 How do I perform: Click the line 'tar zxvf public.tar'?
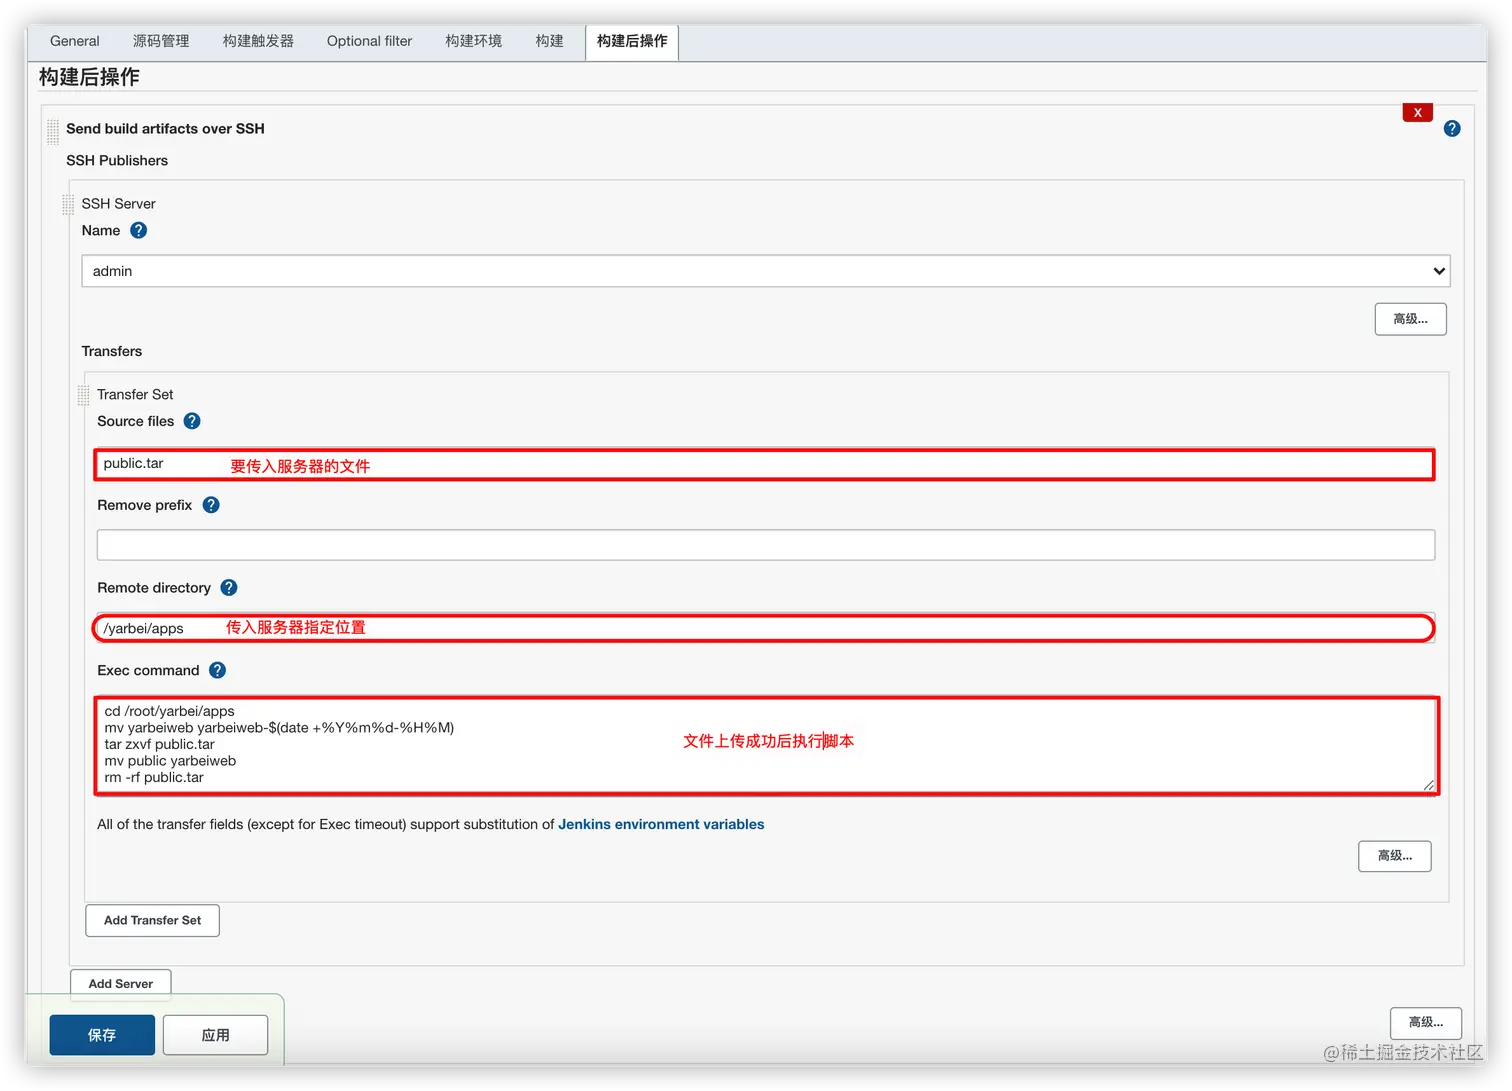160,744
